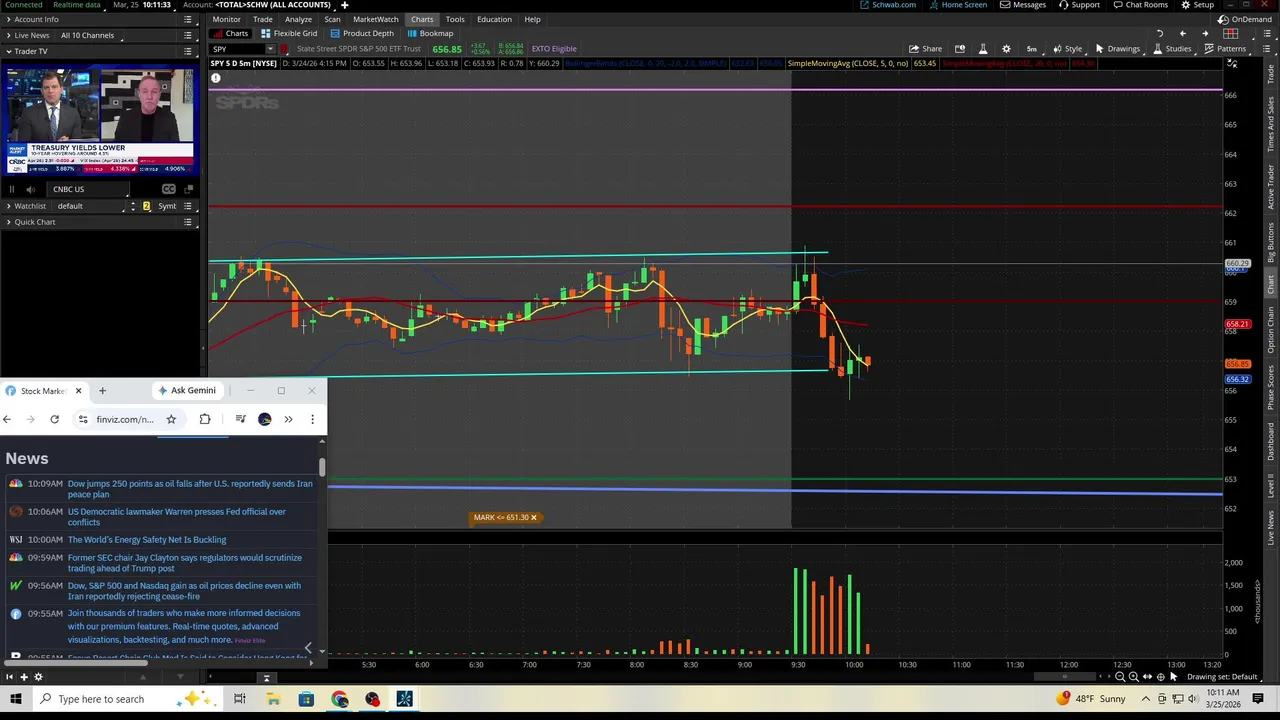Open the Account Info gadget menu icon

[188, 19]
